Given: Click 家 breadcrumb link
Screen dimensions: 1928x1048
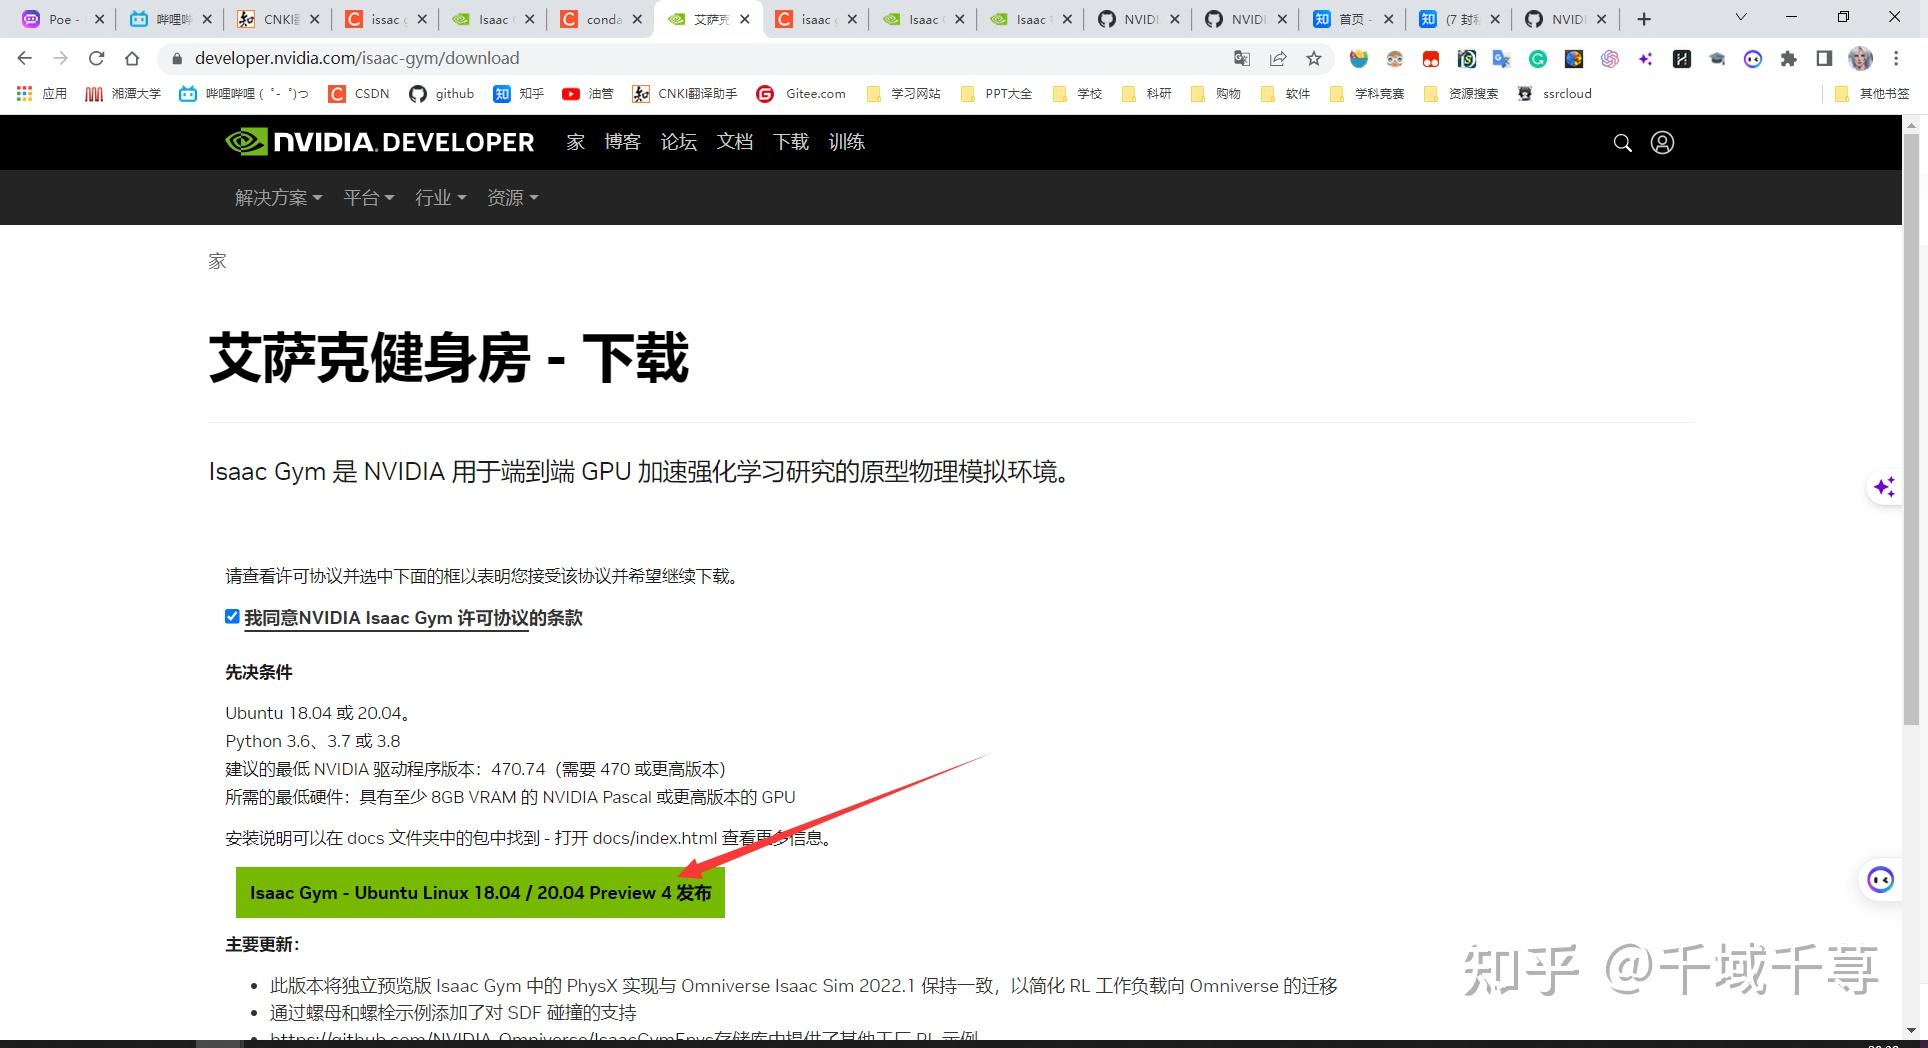Looking at the screenshot, I should (217, 261).
